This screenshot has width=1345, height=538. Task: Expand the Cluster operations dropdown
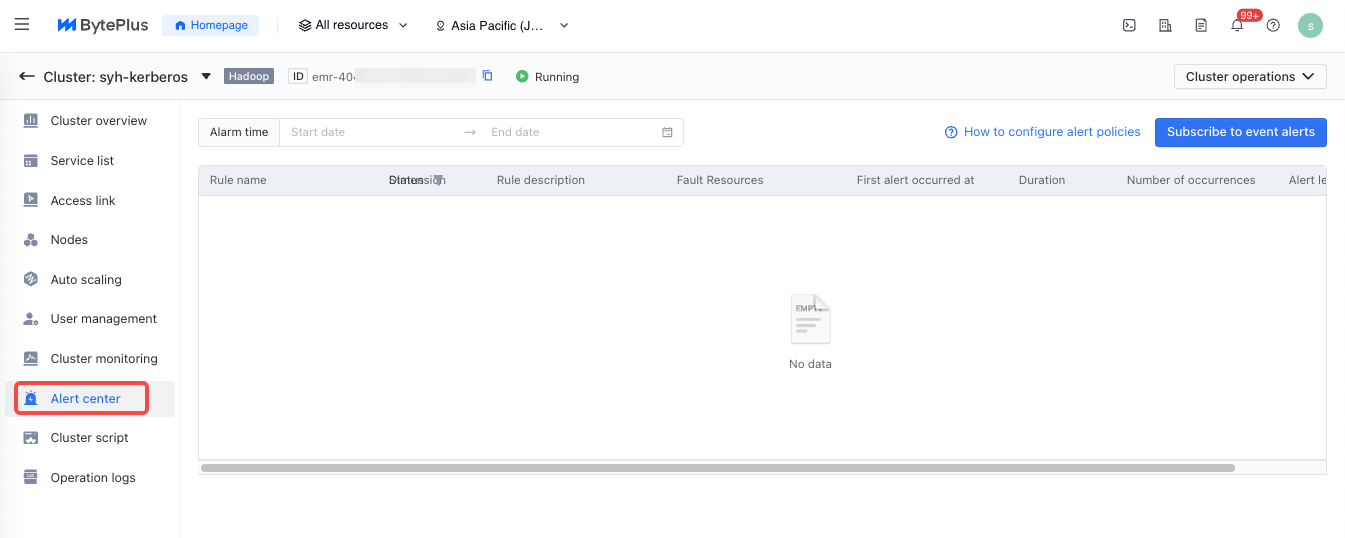click(1250, 77)
